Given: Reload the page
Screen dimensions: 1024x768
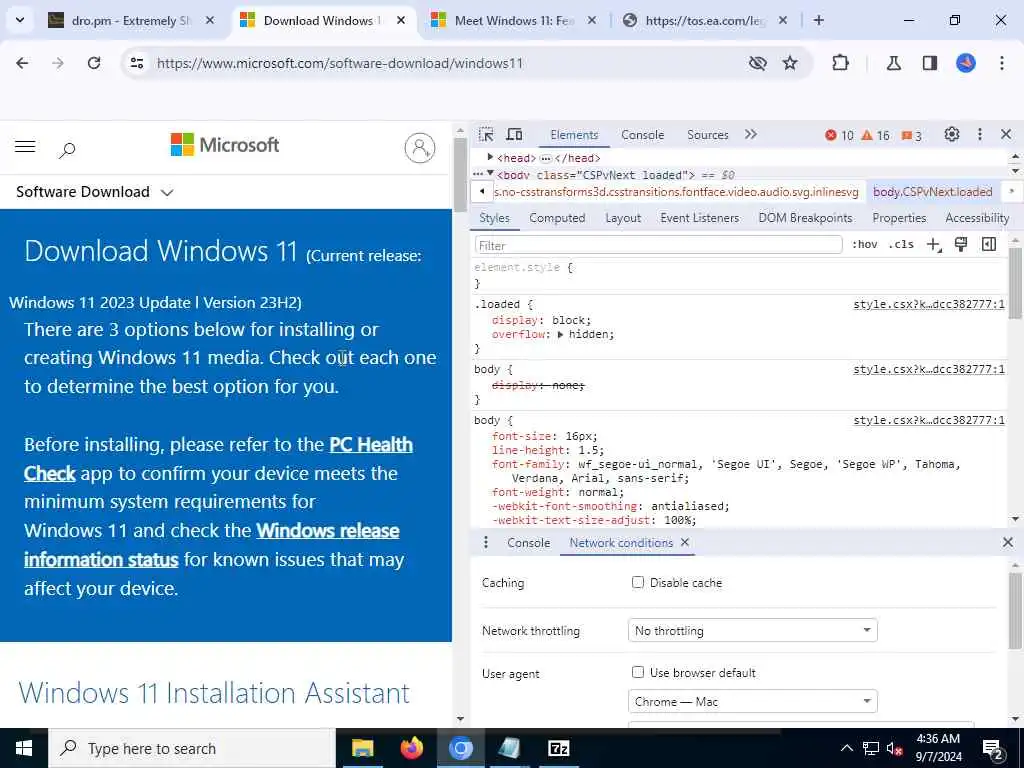Looking at the screenshot, I should click(94, 63).
